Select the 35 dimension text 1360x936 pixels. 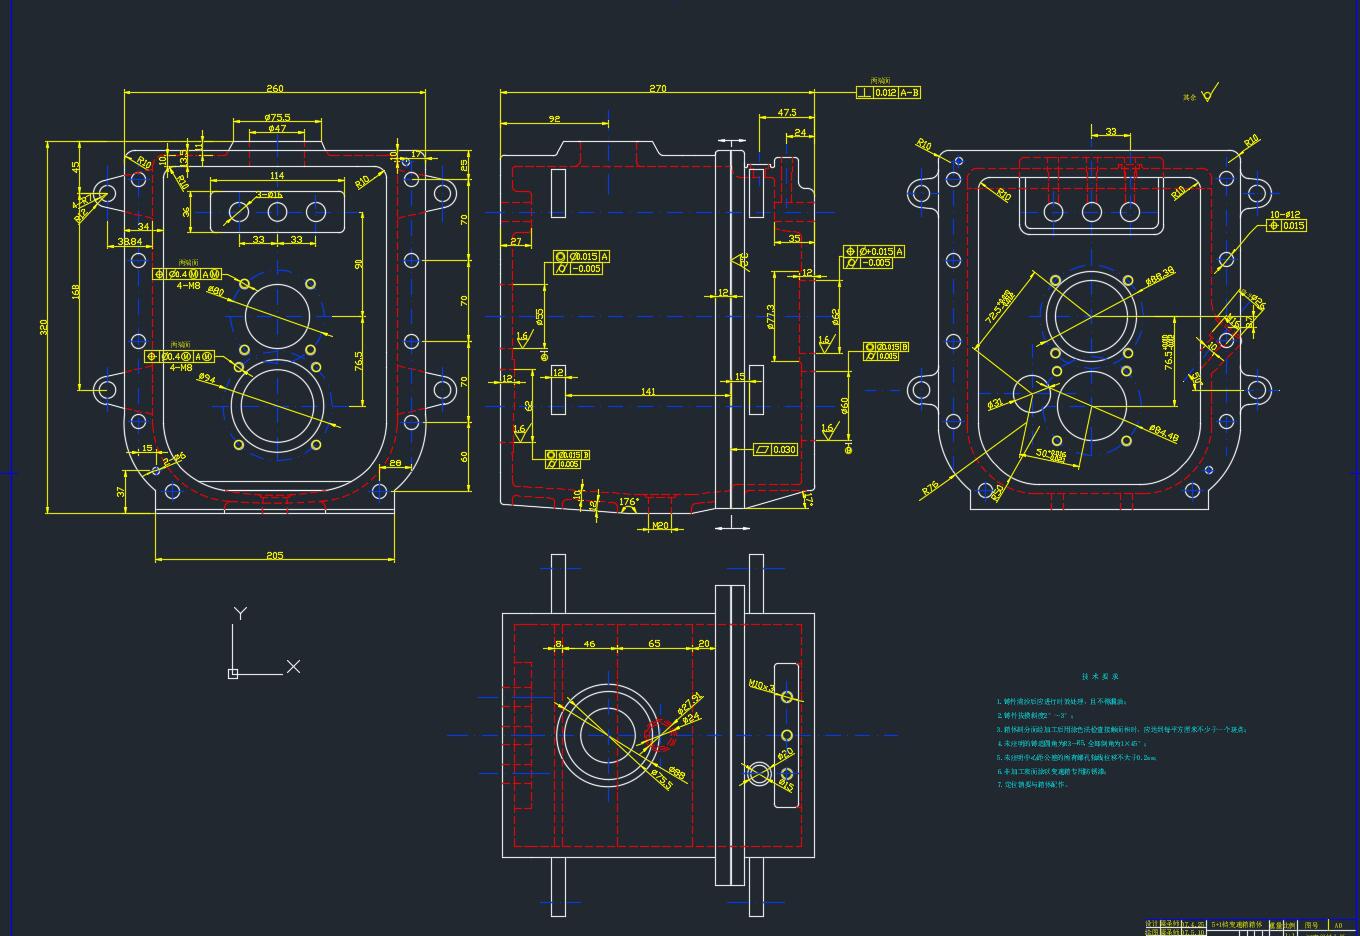794,239
